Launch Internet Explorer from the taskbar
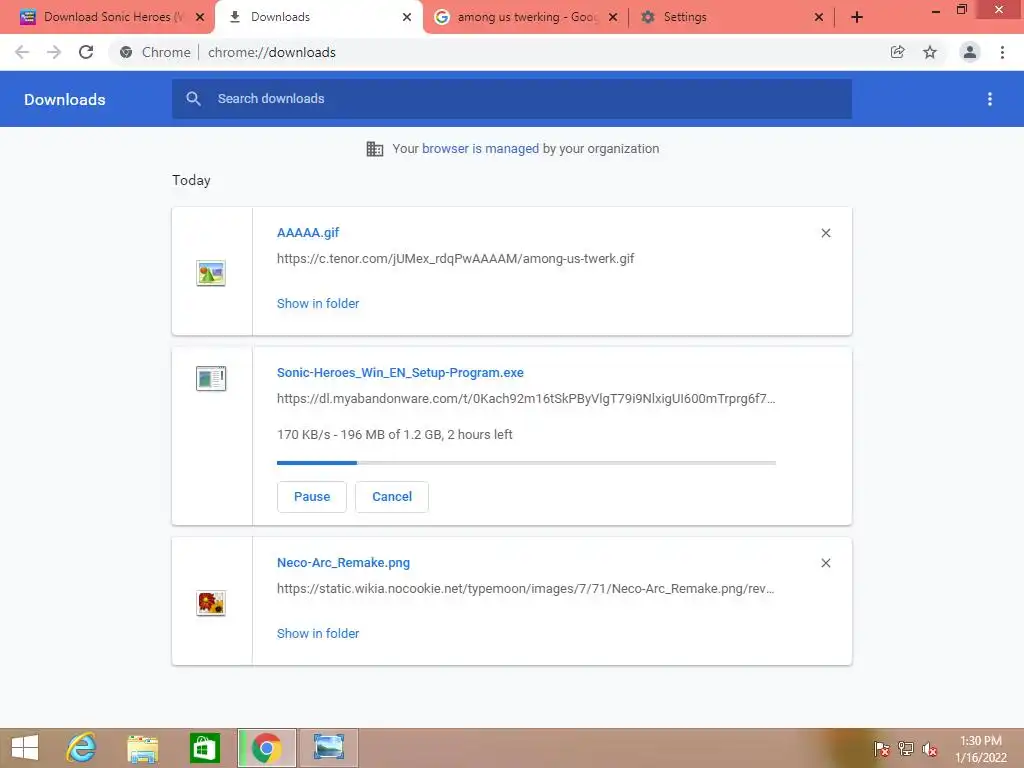 click(x=81, y=748)
